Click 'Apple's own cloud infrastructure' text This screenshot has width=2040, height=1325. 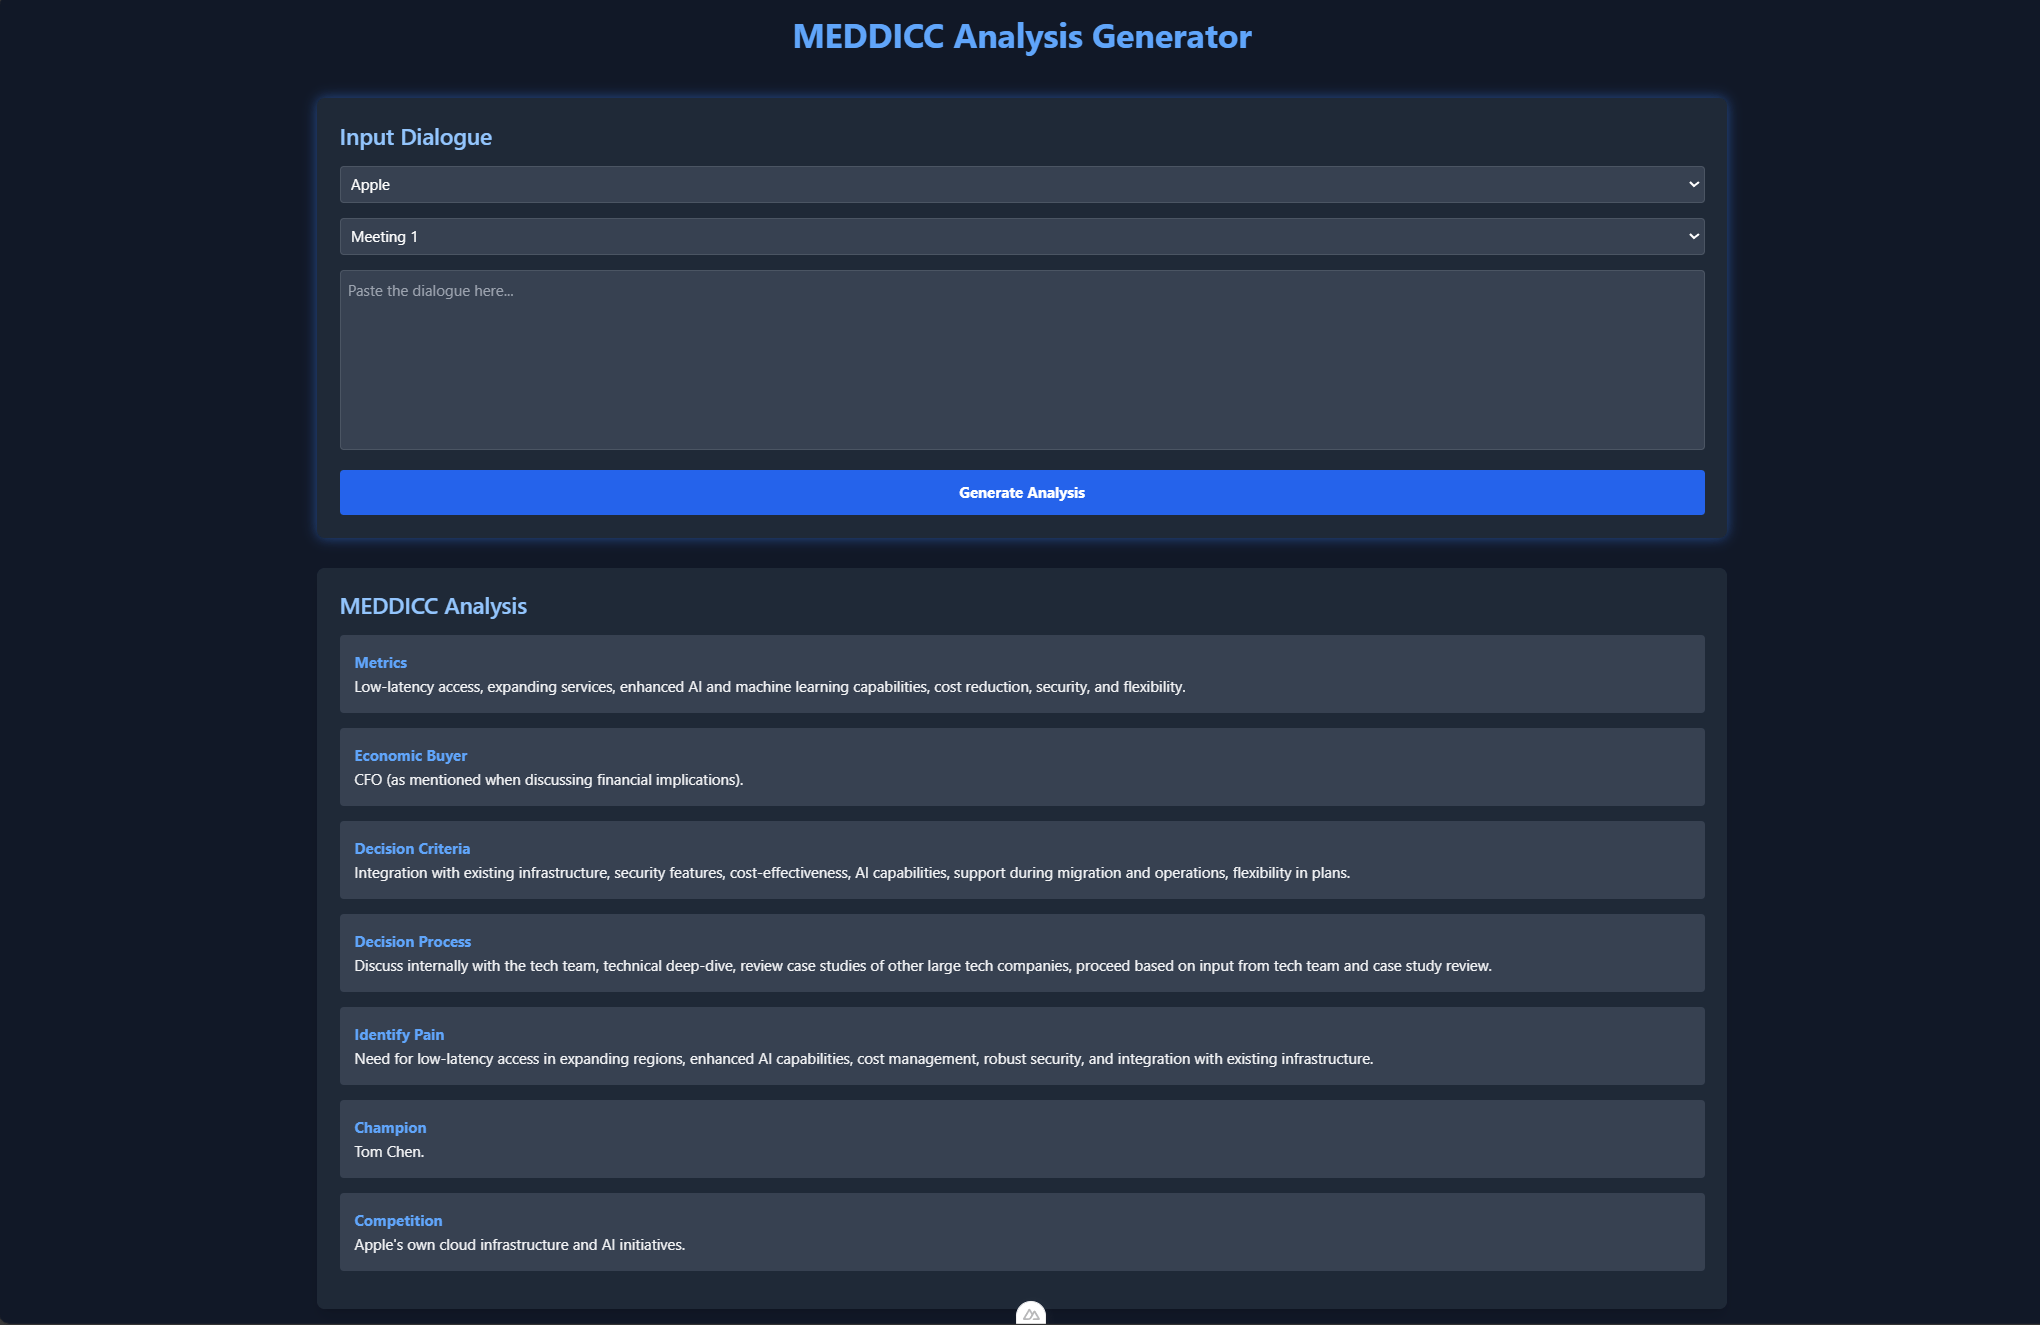(520, 1245)
